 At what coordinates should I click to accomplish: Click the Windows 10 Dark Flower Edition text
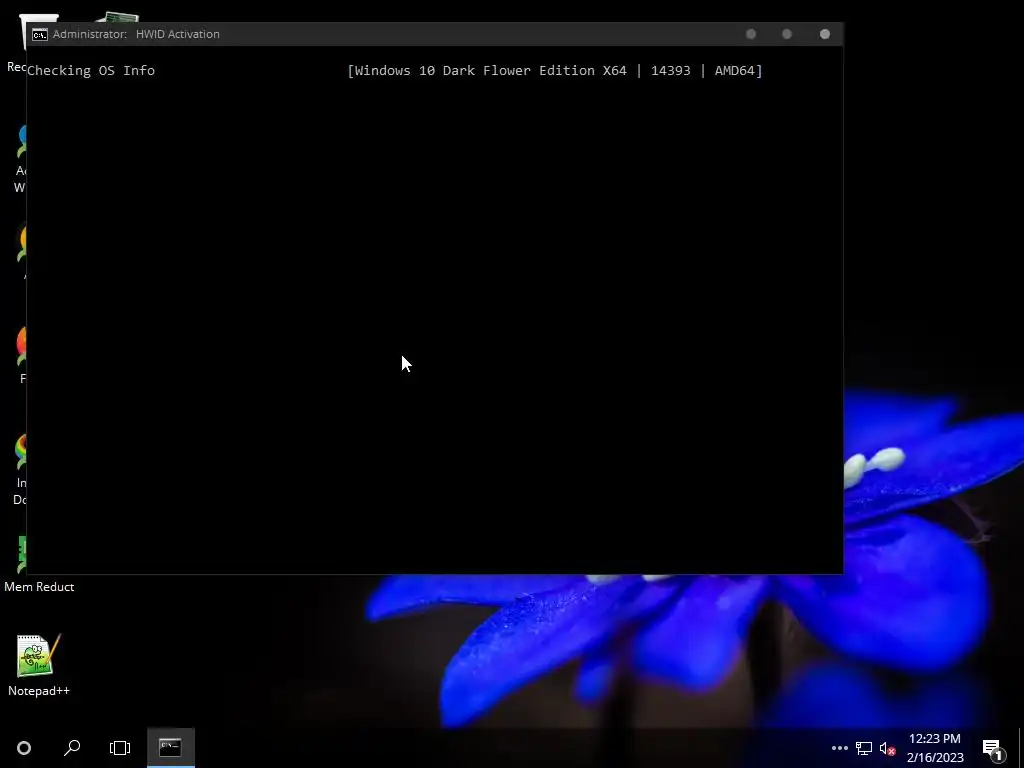pyautogui.click(x=555, y=71)
